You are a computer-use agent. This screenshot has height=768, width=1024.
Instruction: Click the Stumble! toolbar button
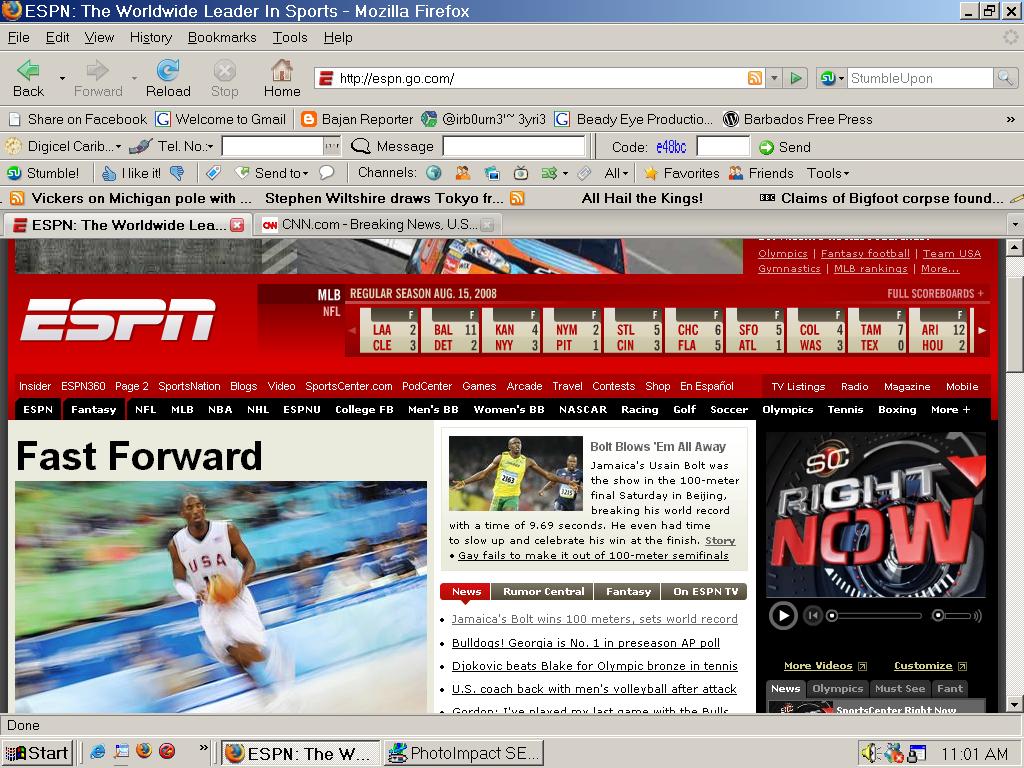[x=42, y=173]
